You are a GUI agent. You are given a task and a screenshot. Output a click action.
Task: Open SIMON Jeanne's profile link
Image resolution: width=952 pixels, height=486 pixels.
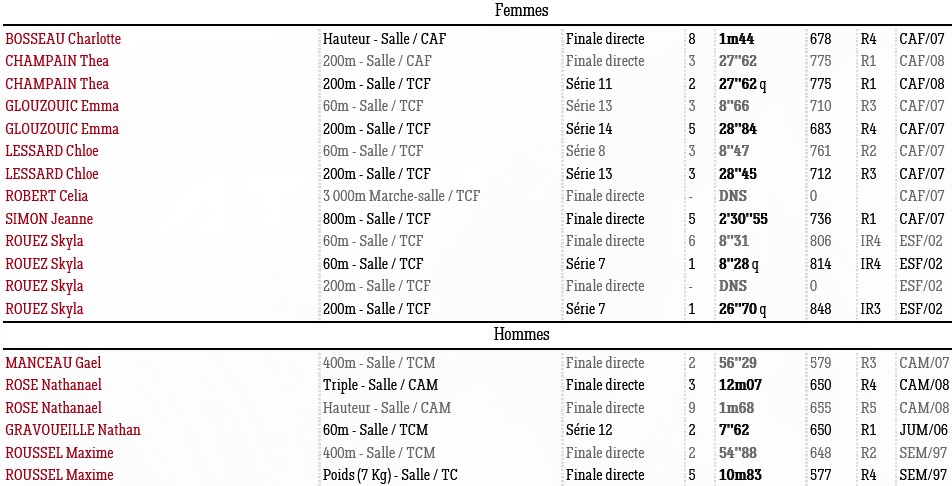click(49, 219)
